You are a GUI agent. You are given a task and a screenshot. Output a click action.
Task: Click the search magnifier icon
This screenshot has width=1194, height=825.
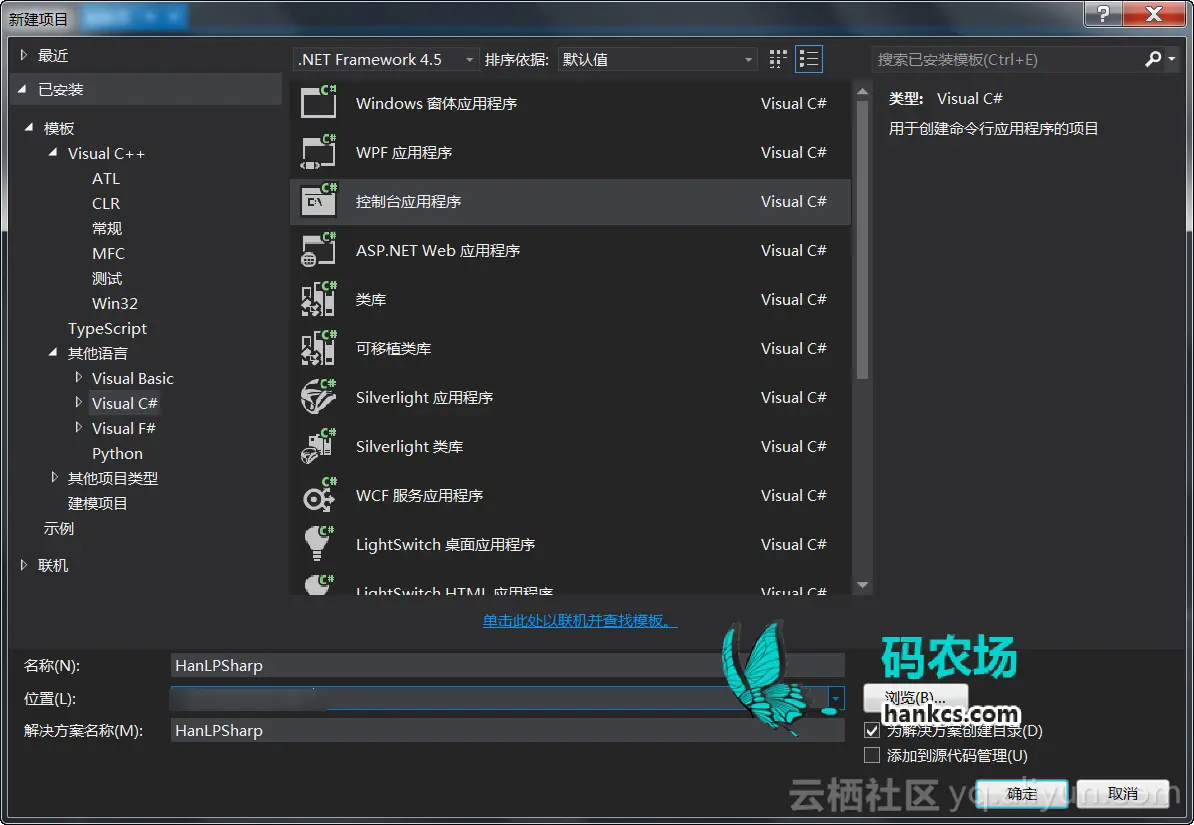pyautogui.click(x=1153, y=59)
